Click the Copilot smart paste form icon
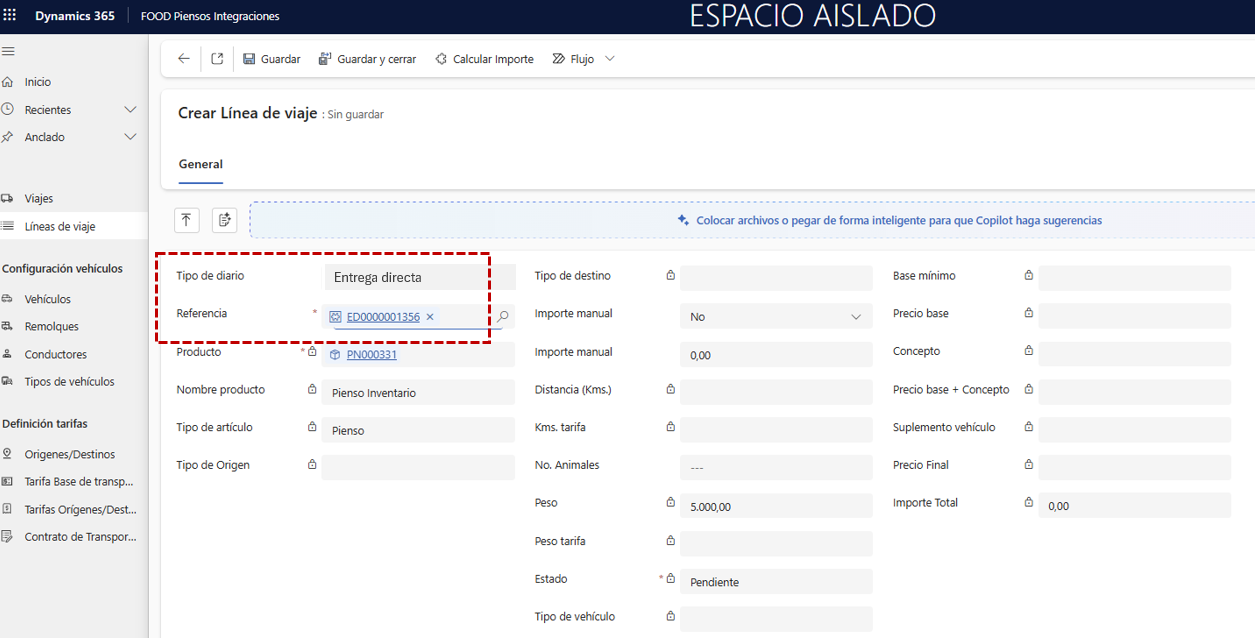The height and width of the screenshot is (638, 1255). tap(224, 220)
